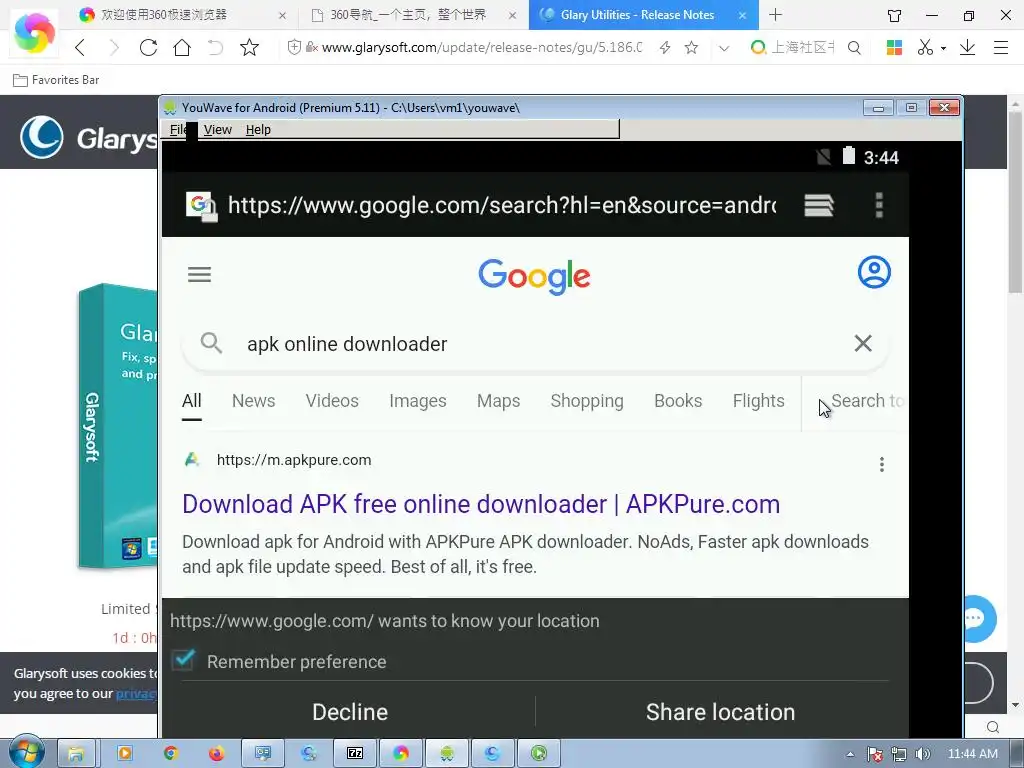Viewport: 1024px width, 768px height.
Task: Expand the address bar history chevron
Action: [724, 48]
